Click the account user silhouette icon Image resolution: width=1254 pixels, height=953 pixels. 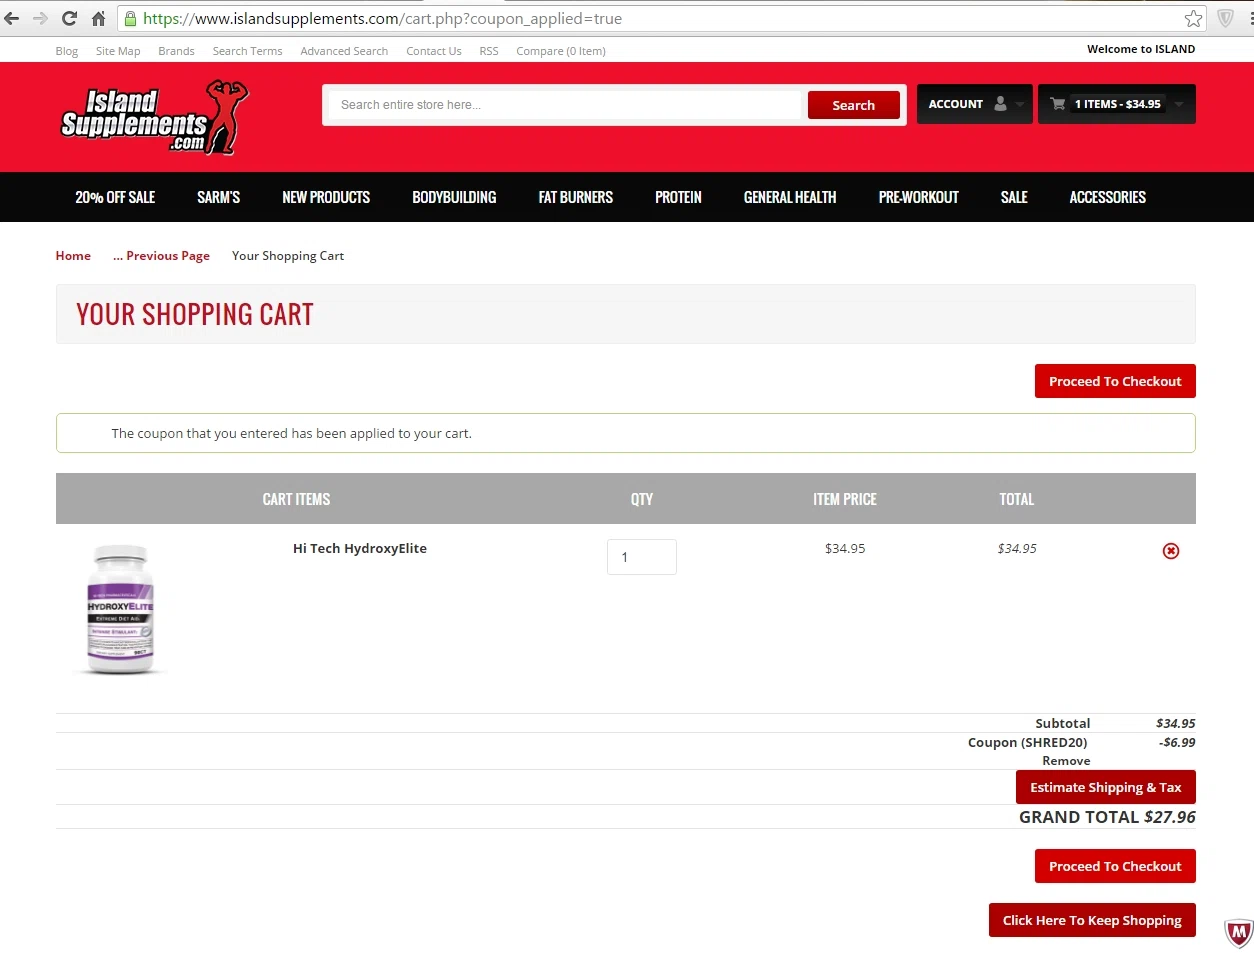(1000, 104)
